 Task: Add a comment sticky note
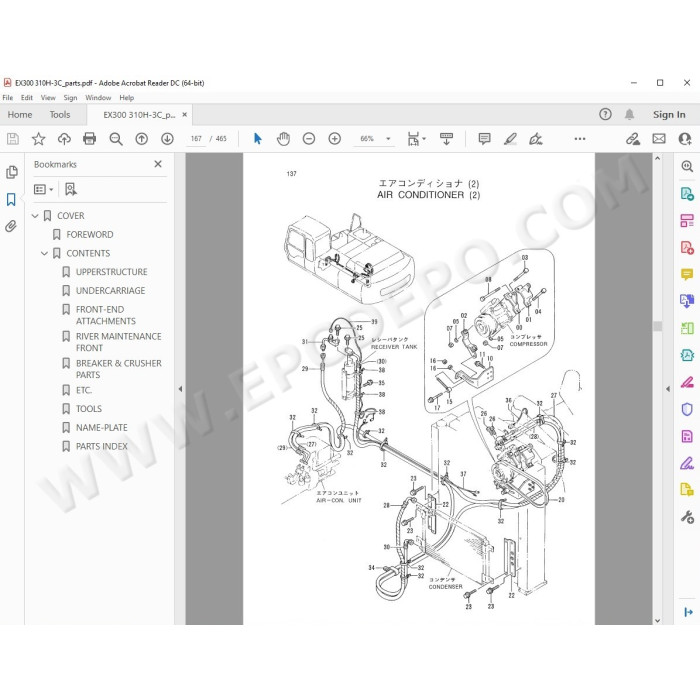click(x=484, y=139)
